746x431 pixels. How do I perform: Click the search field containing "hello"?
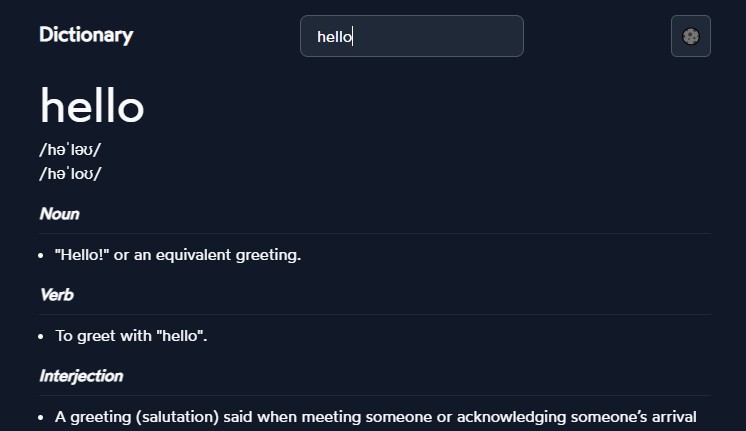411,36
